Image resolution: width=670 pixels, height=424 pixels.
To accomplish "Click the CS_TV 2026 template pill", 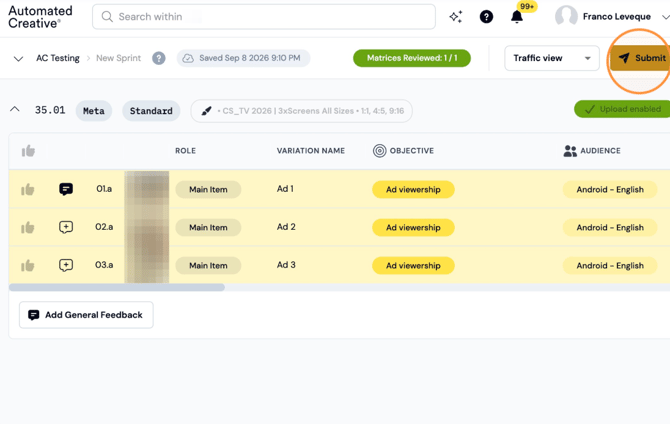I will point(302,111).
